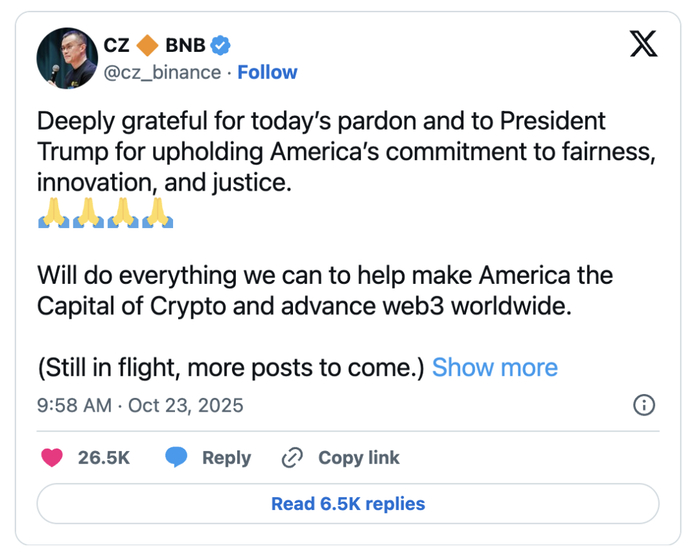Open the 9:58 AM Oct 23, 2025 timestamp
The width and height of the screenshot is (700, 560).
pos(140,405)
